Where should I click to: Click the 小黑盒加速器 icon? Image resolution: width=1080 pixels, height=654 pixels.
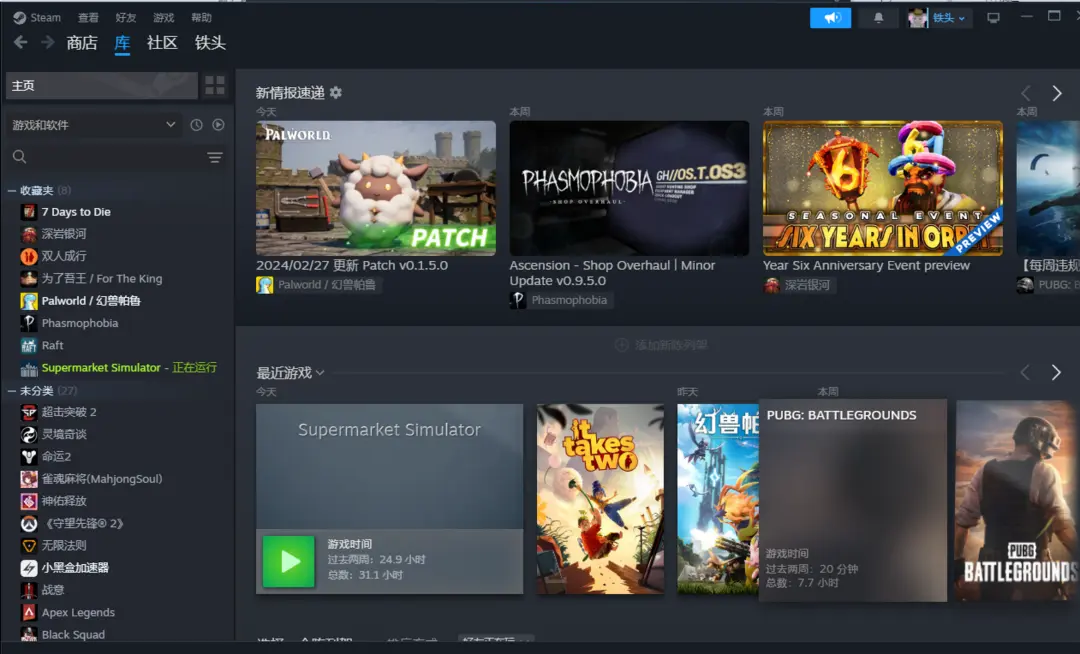(x=29, y=568)
